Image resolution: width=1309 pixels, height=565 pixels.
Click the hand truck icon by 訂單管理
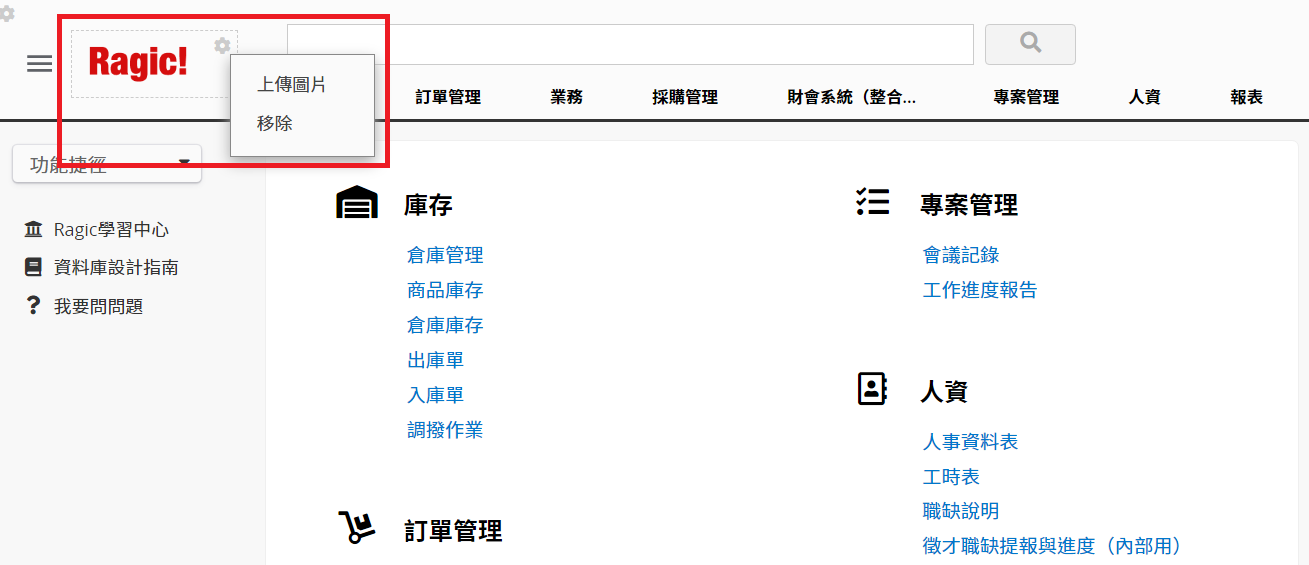356,527
